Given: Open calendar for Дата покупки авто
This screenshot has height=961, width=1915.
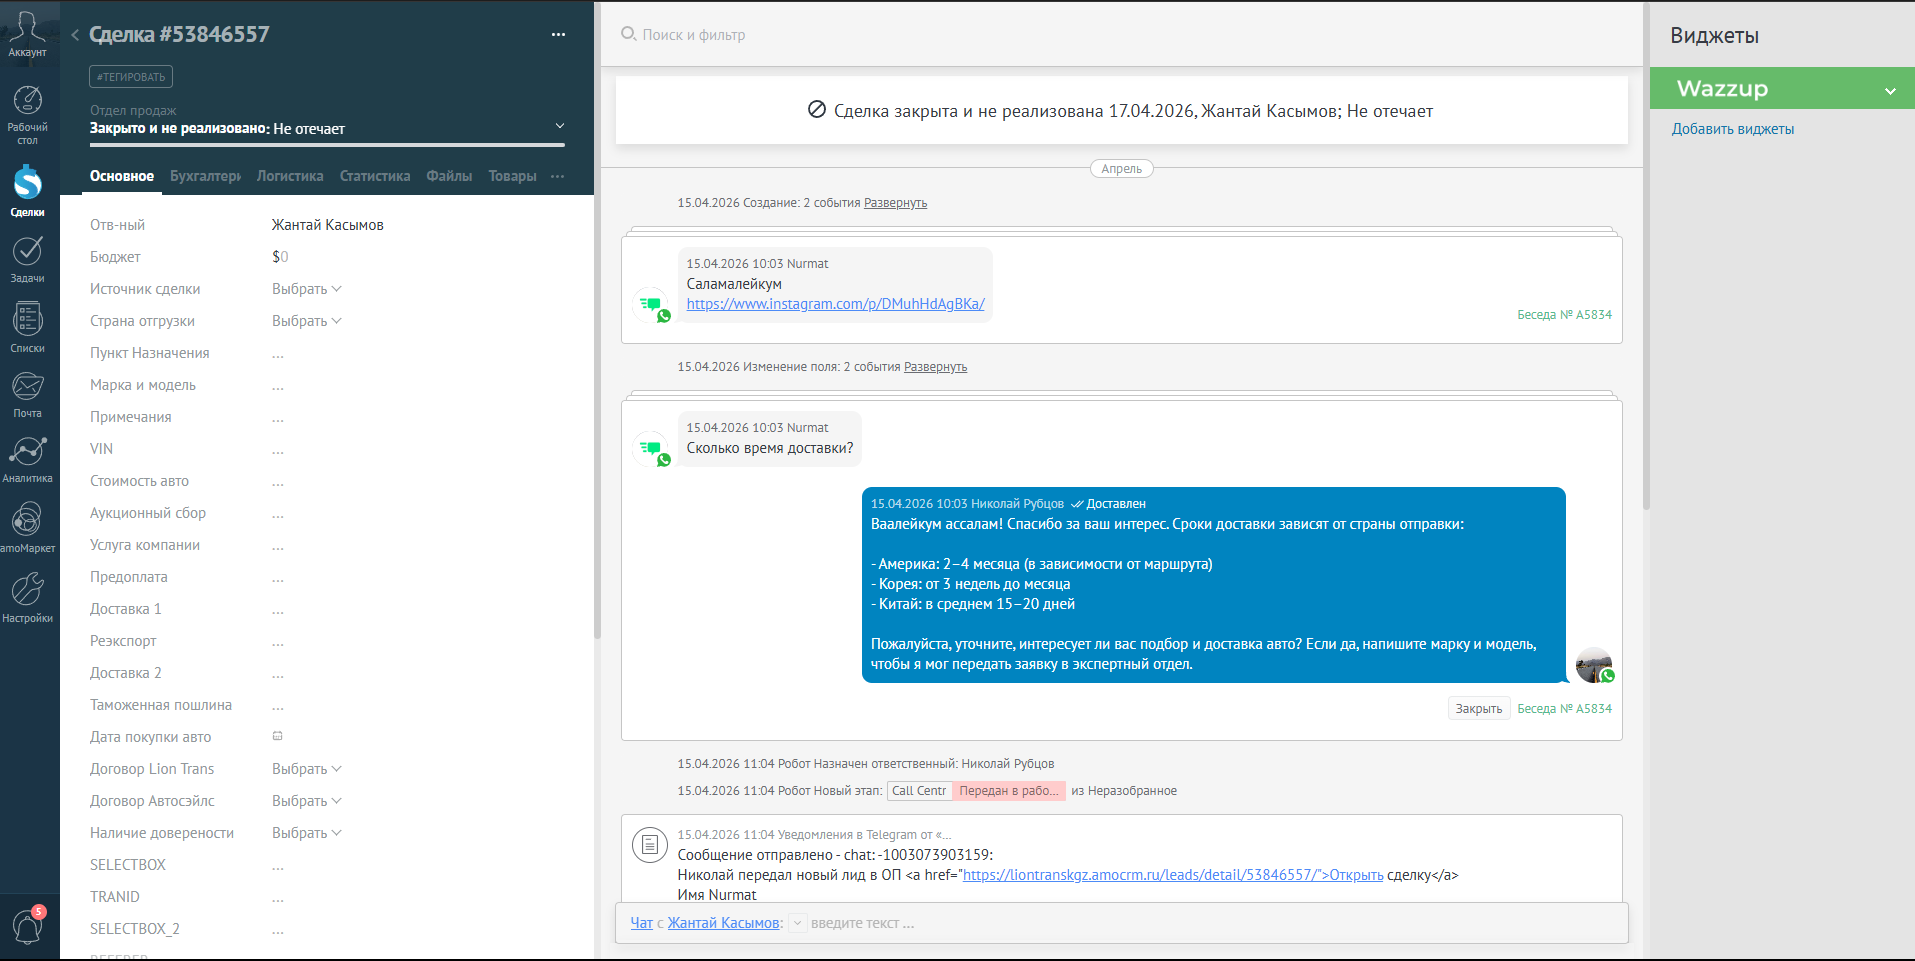Looking at the screenshot, I should (x=278, y=736).
